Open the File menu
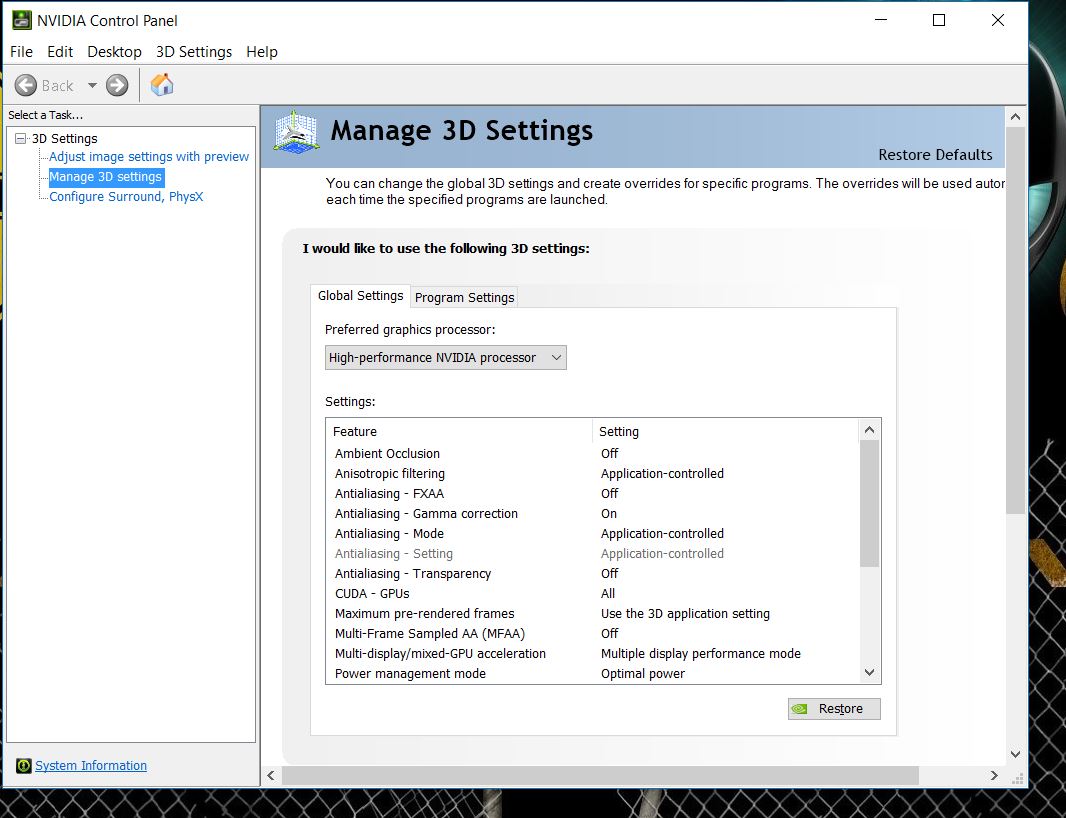 point(21,52)
